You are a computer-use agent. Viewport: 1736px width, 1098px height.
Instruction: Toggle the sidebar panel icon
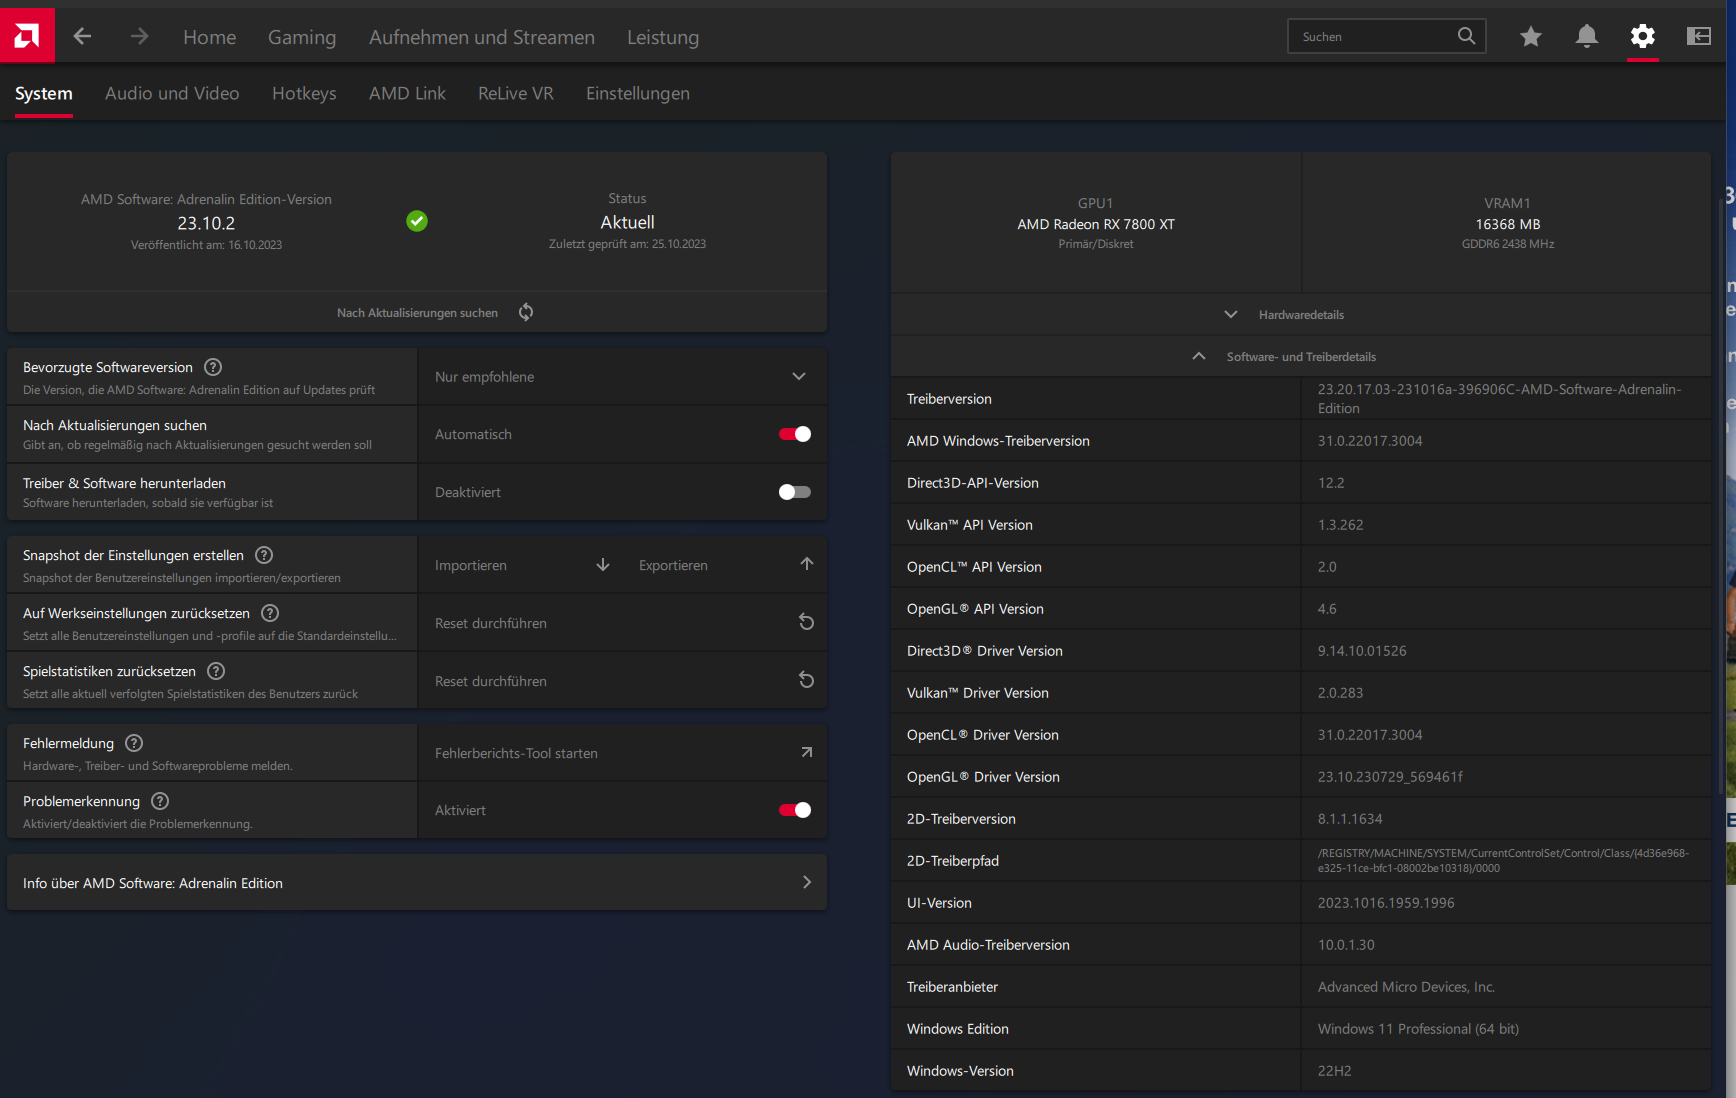click(1698, 36)
